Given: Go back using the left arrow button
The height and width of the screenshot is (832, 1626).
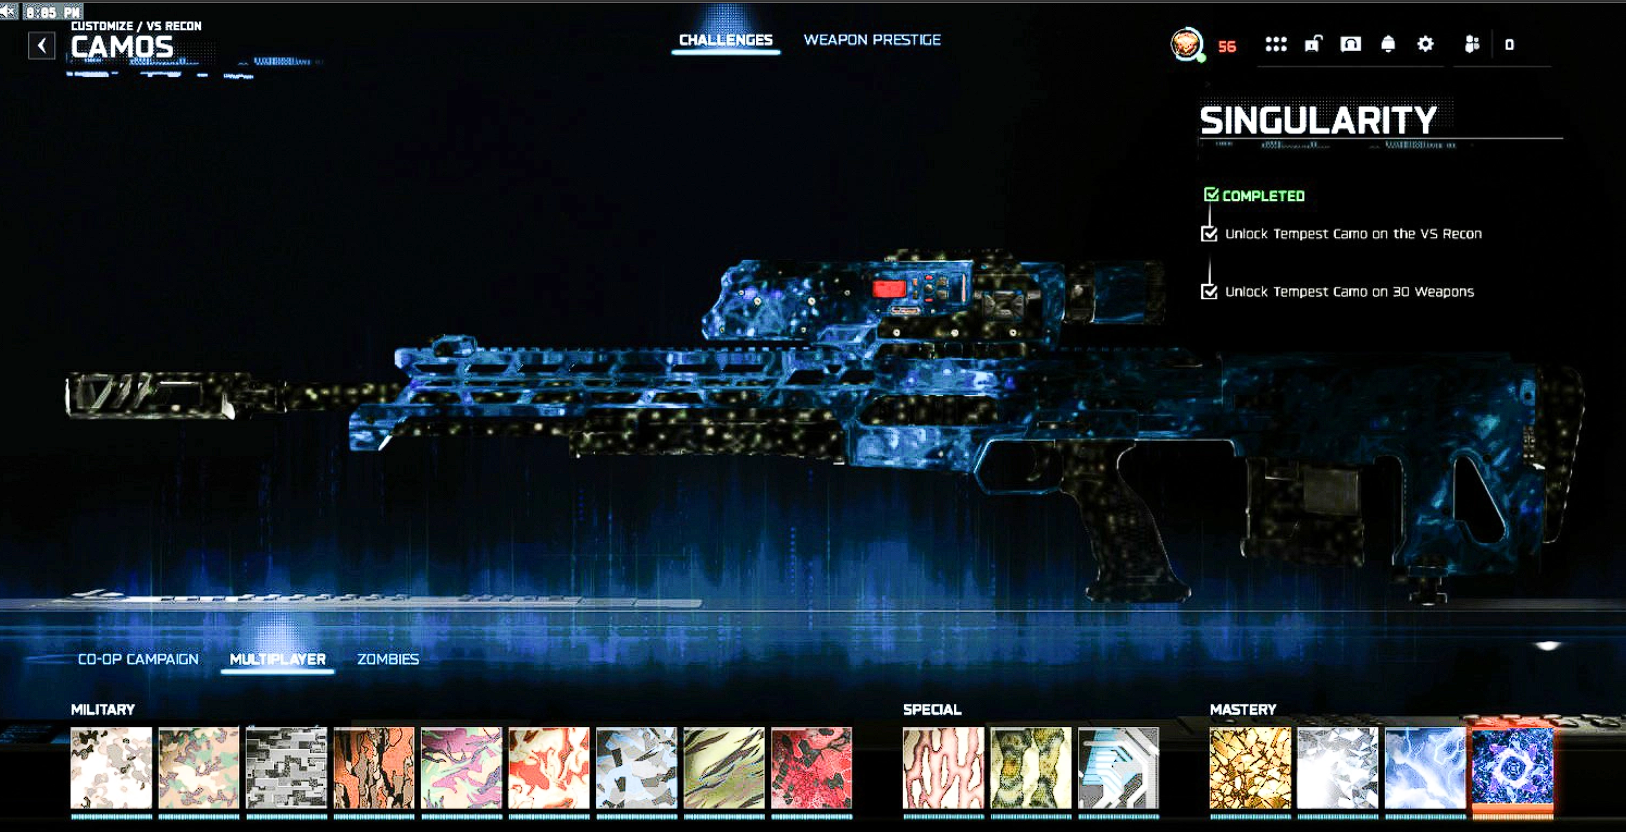Looking at the screenshot, I should coord(41,45).
